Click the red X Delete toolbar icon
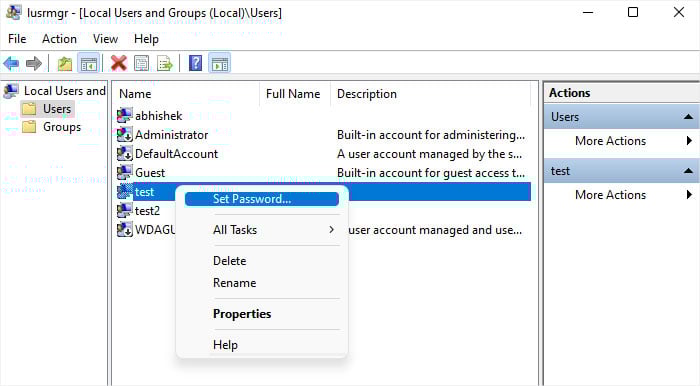 (x=119, y=63)
